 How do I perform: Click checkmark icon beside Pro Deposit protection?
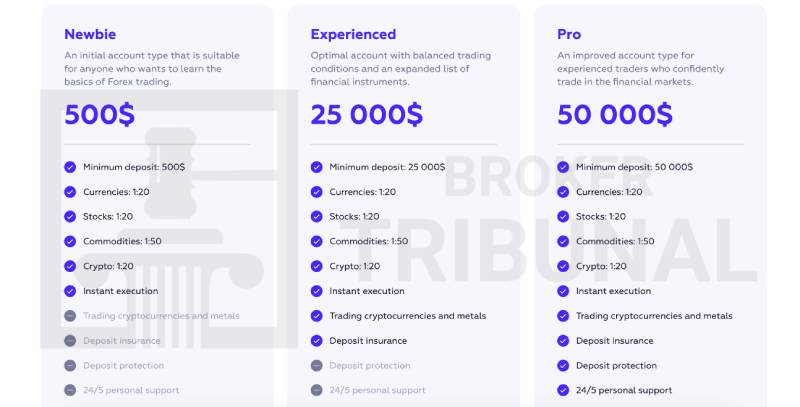pos(563,366)
